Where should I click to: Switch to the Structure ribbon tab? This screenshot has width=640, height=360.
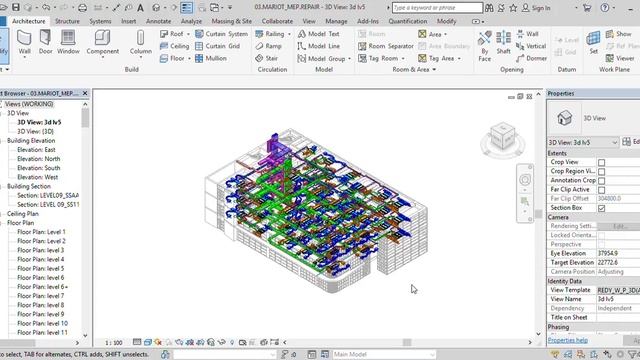tap(67, 21)
